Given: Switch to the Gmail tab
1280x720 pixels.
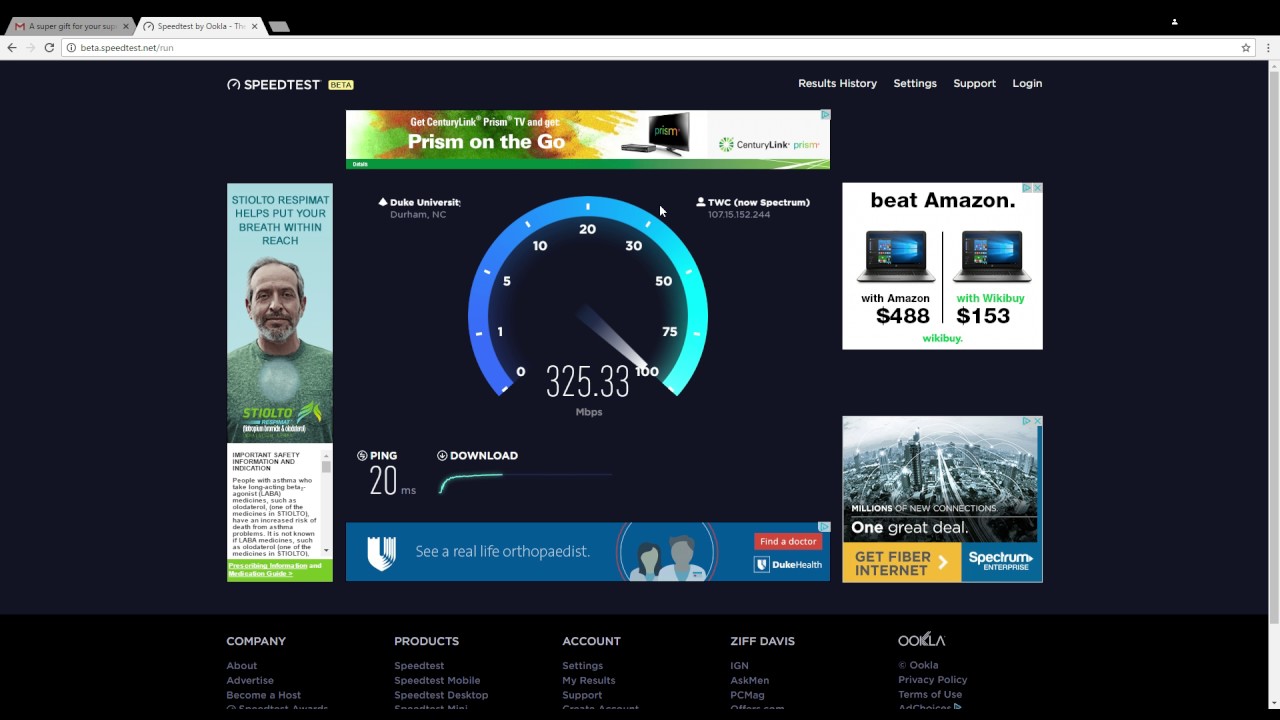Looking at the screenshot, I should pos(70,25).
